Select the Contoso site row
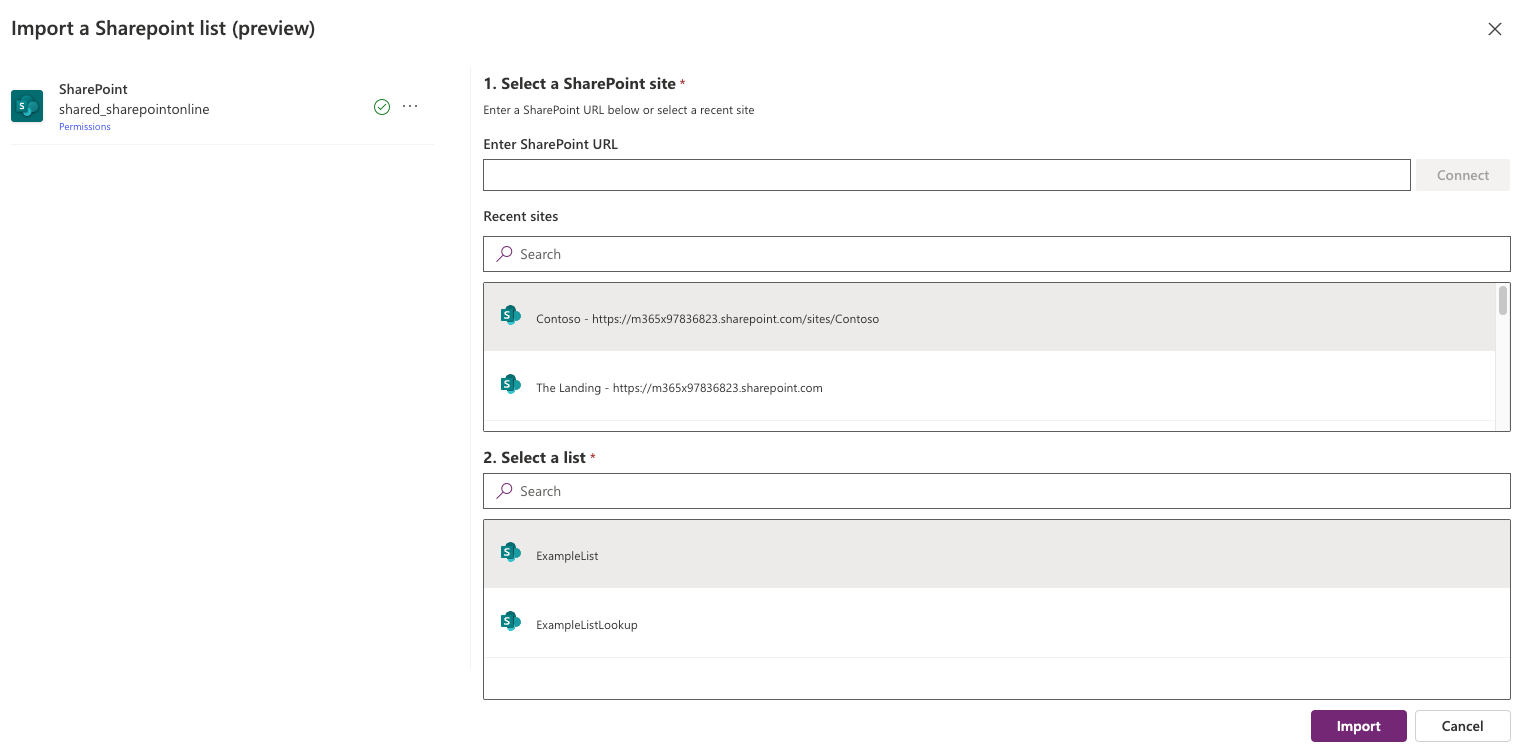The image size is (1527, 756). pyautogui.click(x=990, y=317)
